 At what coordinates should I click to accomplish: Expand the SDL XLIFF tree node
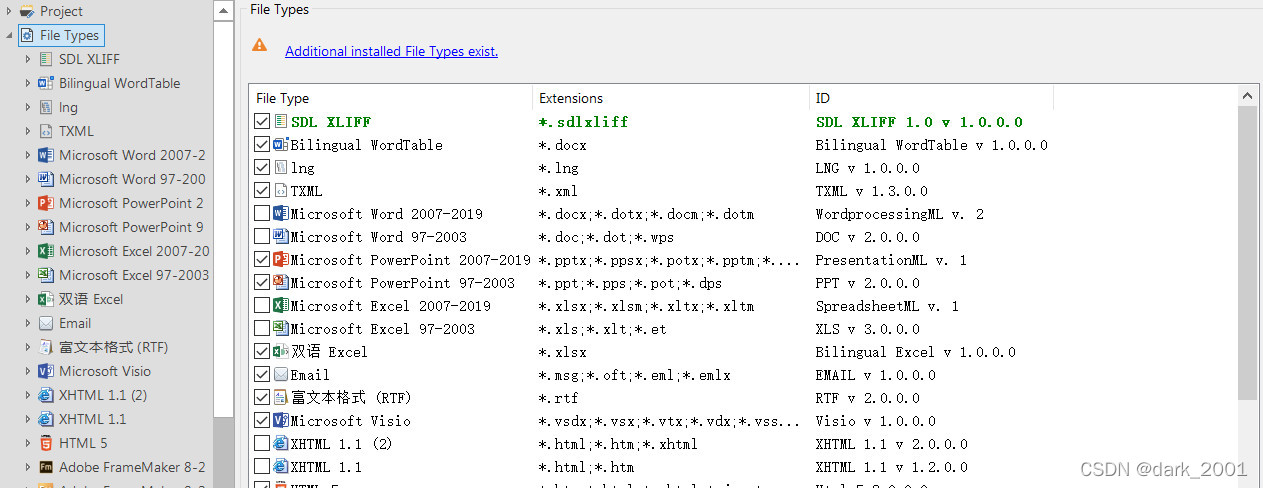tap(28, 59)
